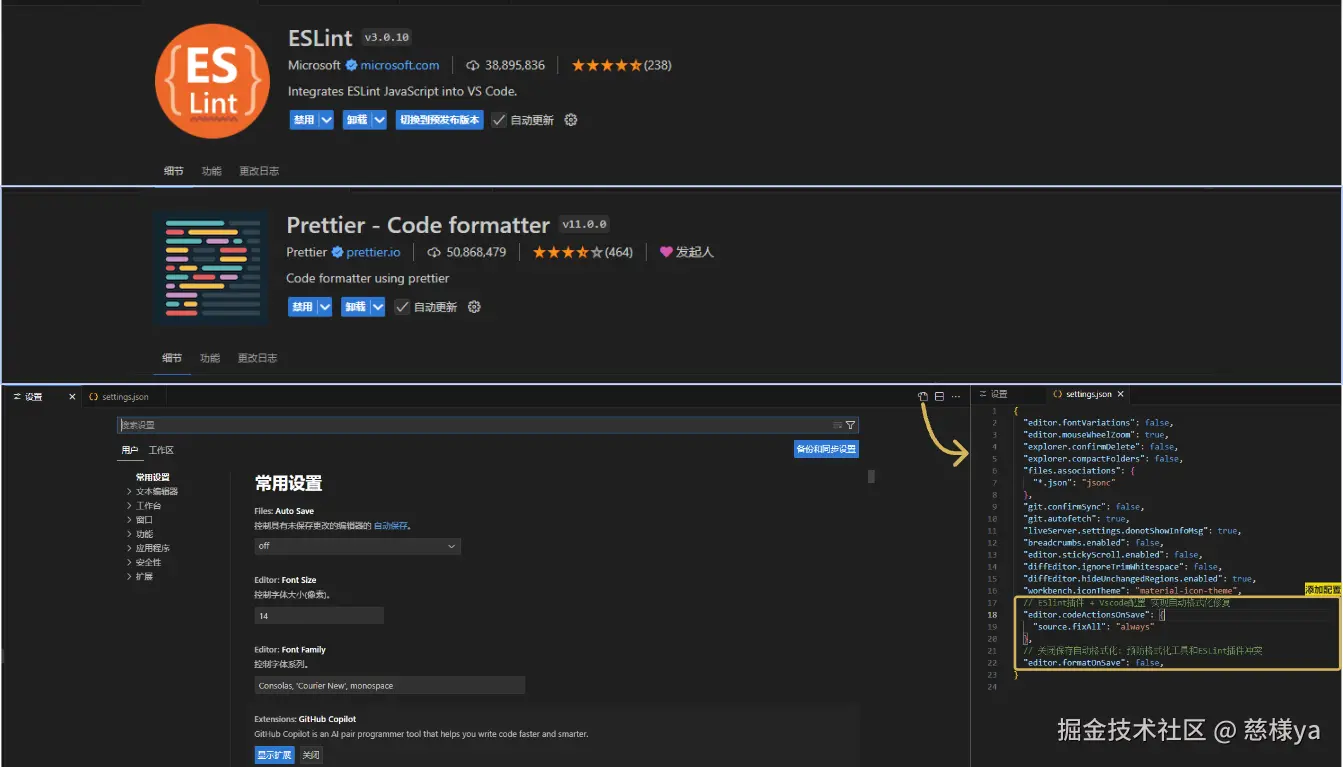Open microsoft.com publisher link
The image size is (1343, 767).
pyautogui.click(x=400, y=65)
